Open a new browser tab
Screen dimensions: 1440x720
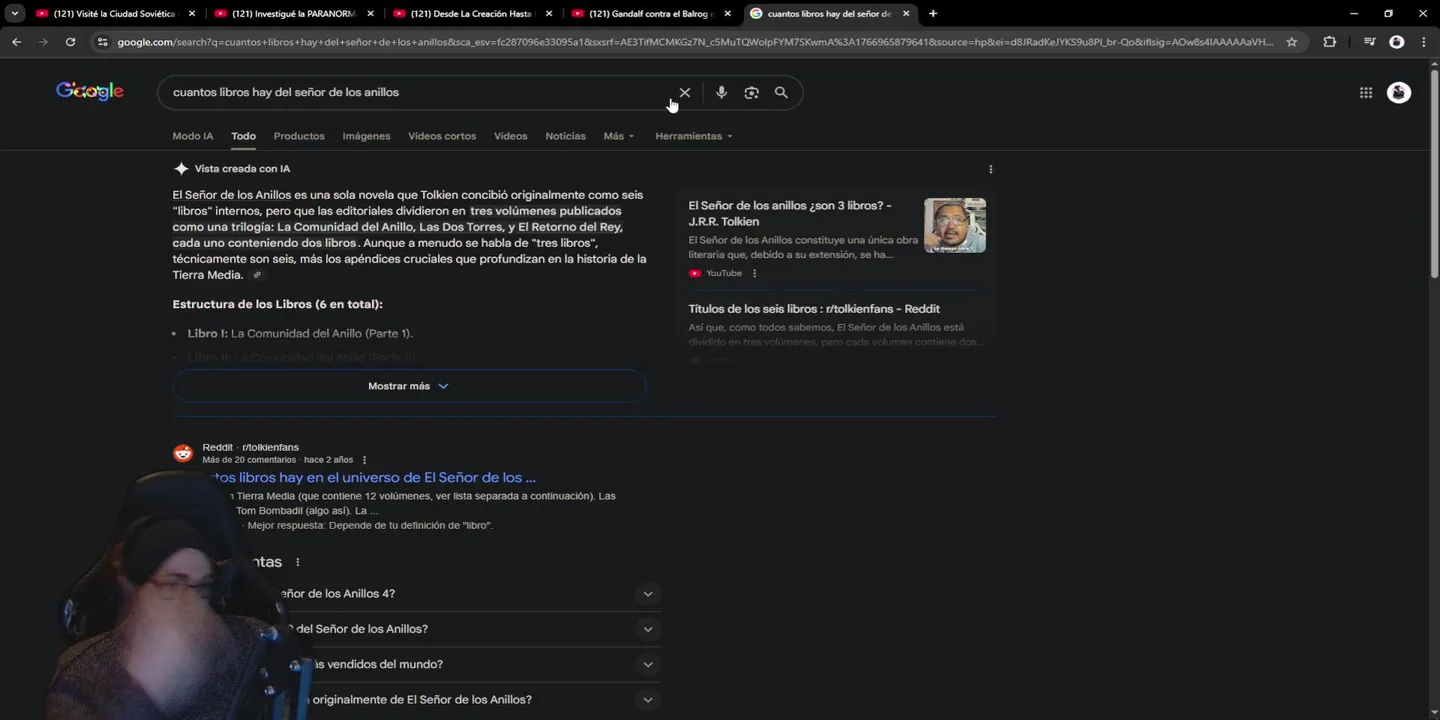click(933, 14)
